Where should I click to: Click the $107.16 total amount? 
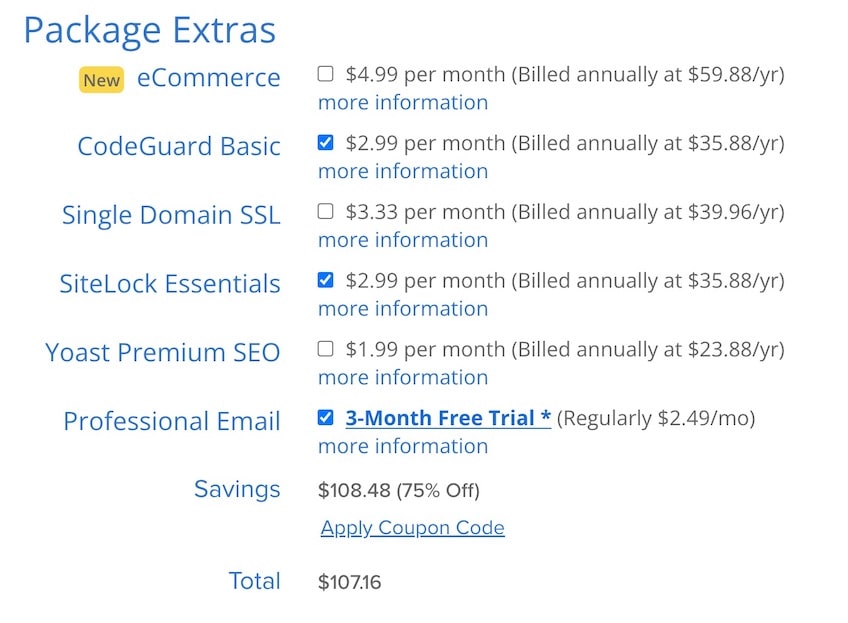click(349, 582)
